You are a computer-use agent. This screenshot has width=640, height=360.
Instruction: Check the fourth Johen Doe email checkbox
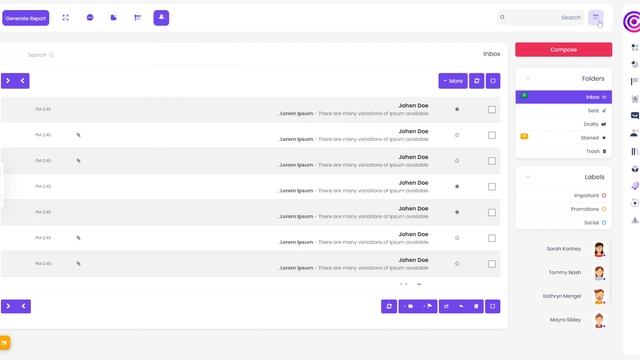pos(492,187)
